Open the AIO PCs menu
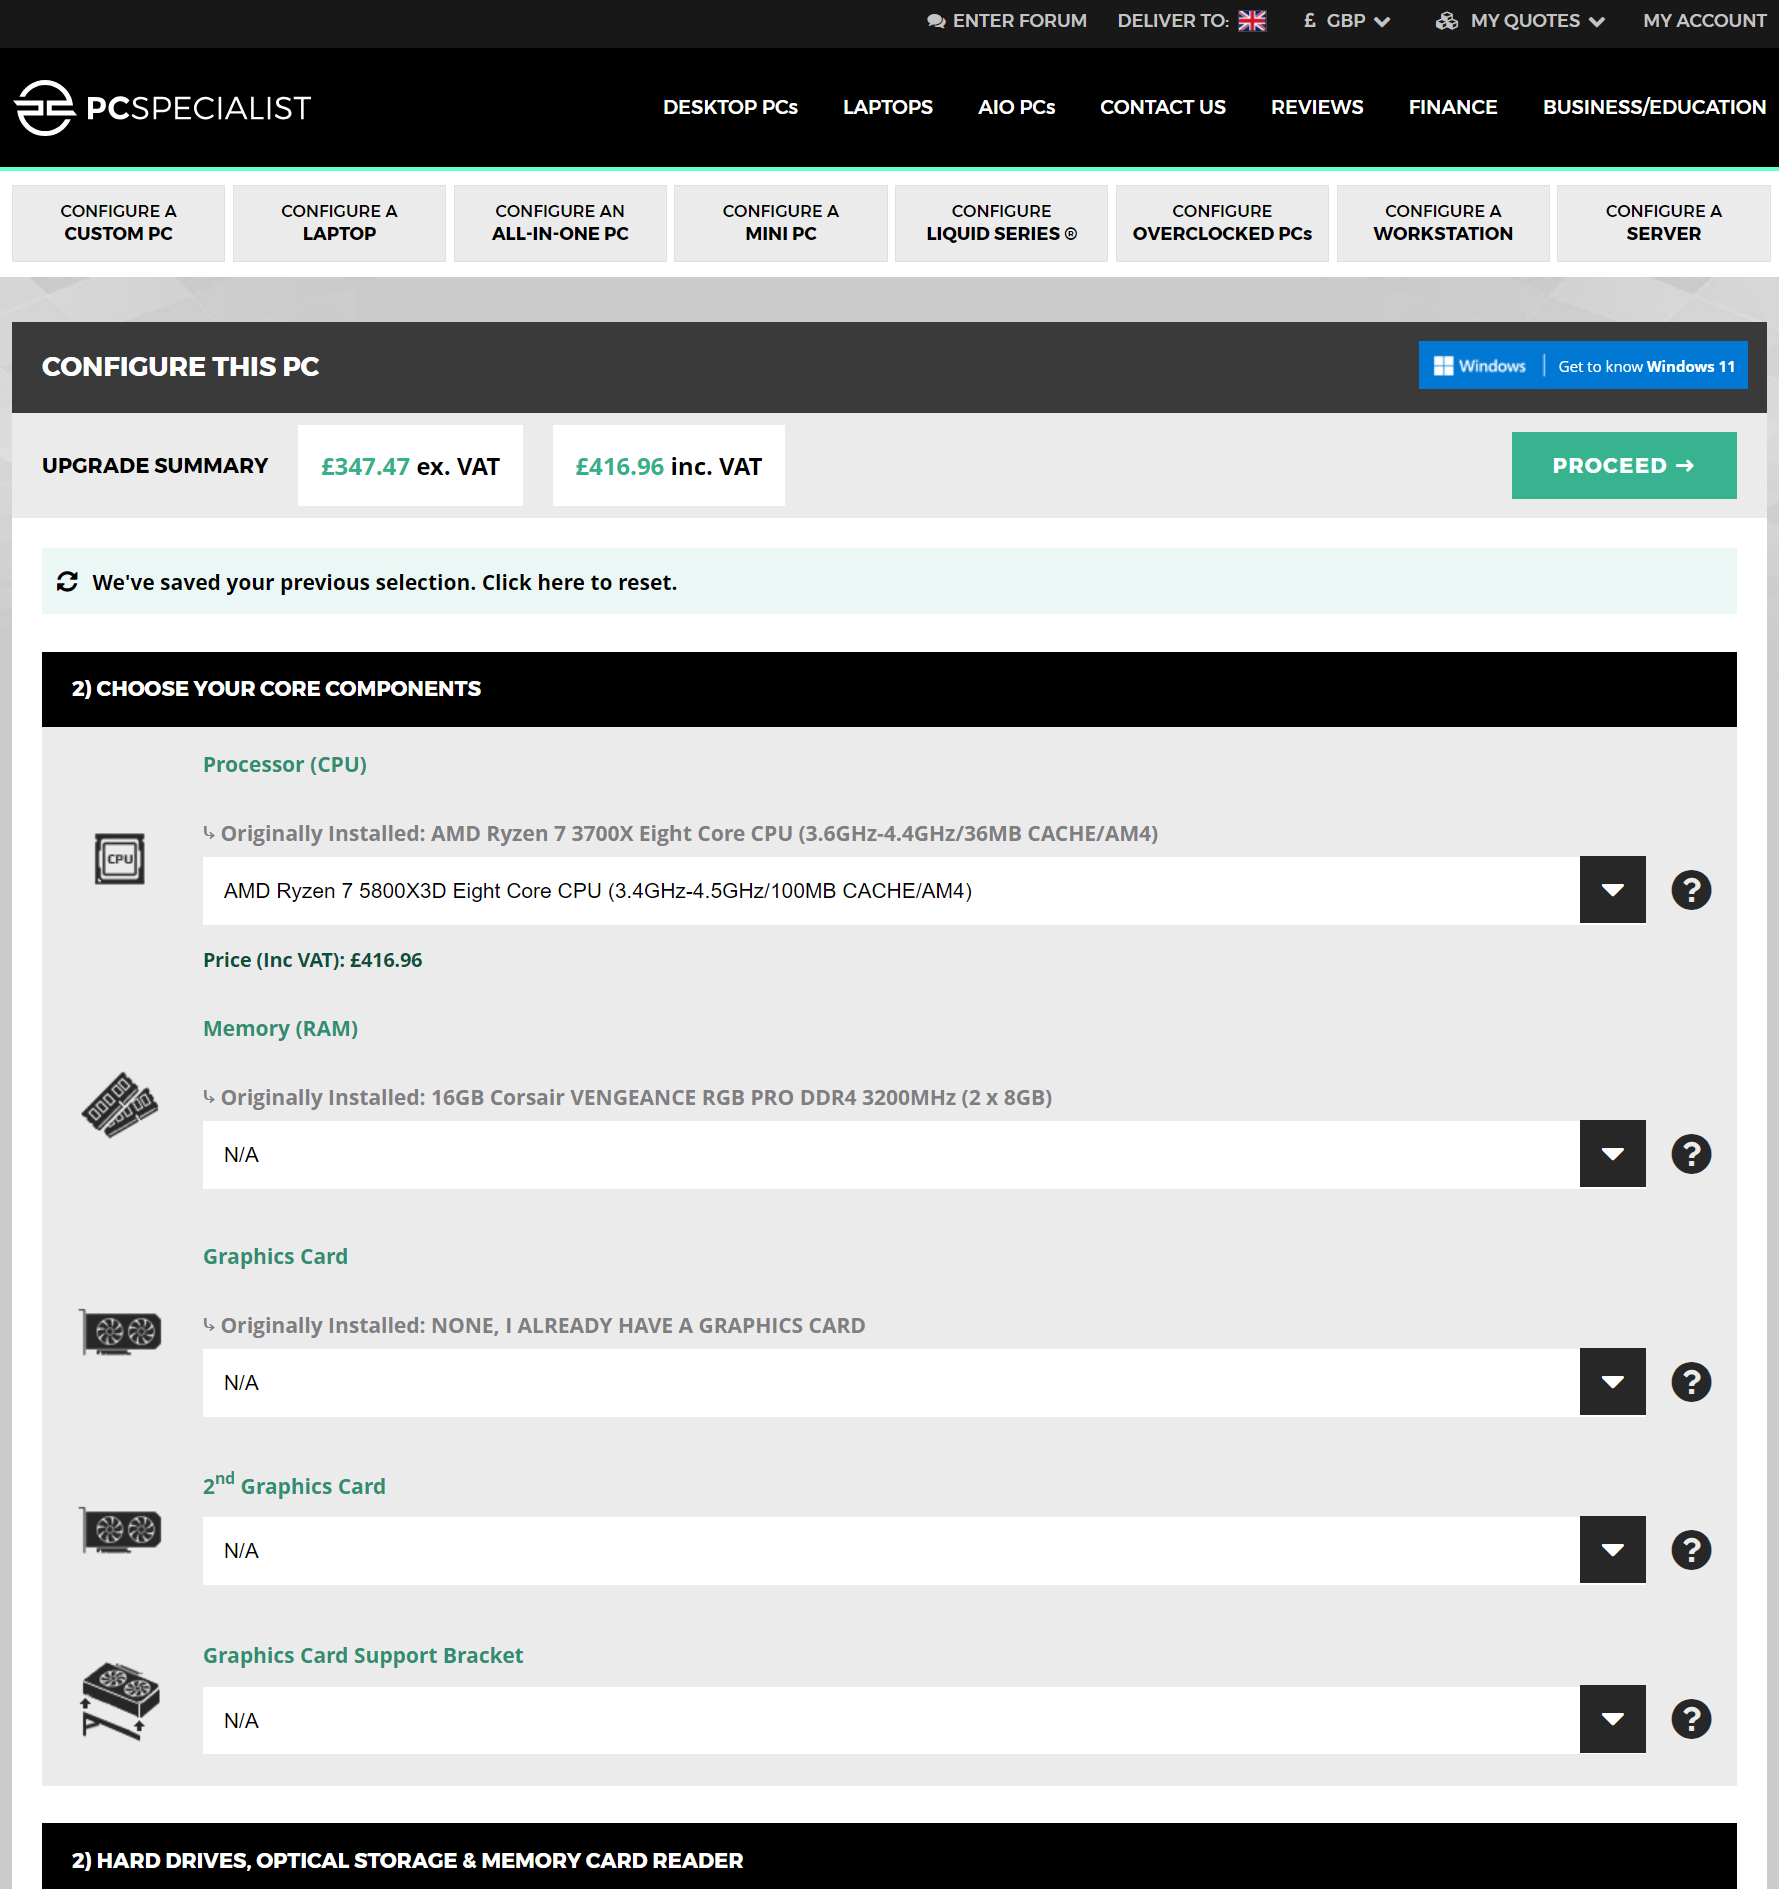The image size is (1779, 1889). tap(1016, 107)
